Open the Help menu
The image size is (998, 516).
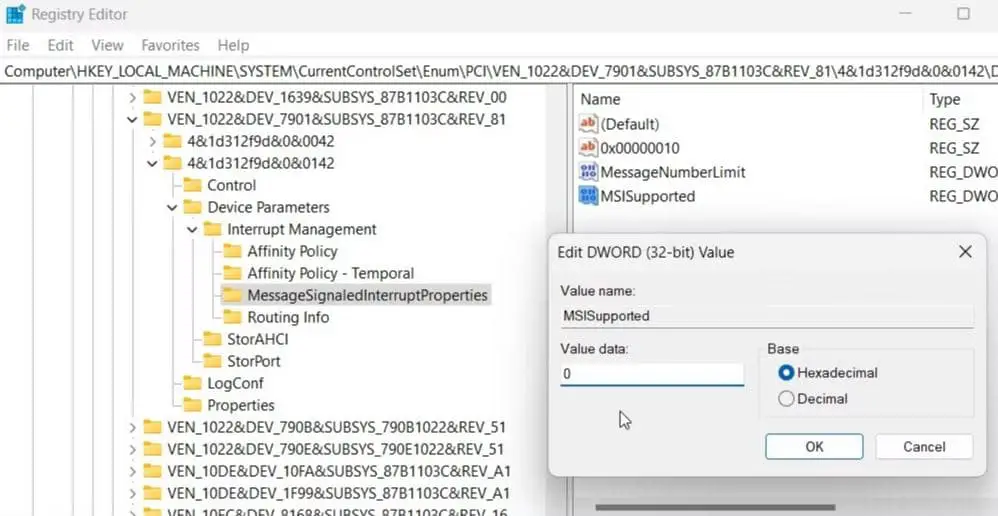(x=233, y=45)
